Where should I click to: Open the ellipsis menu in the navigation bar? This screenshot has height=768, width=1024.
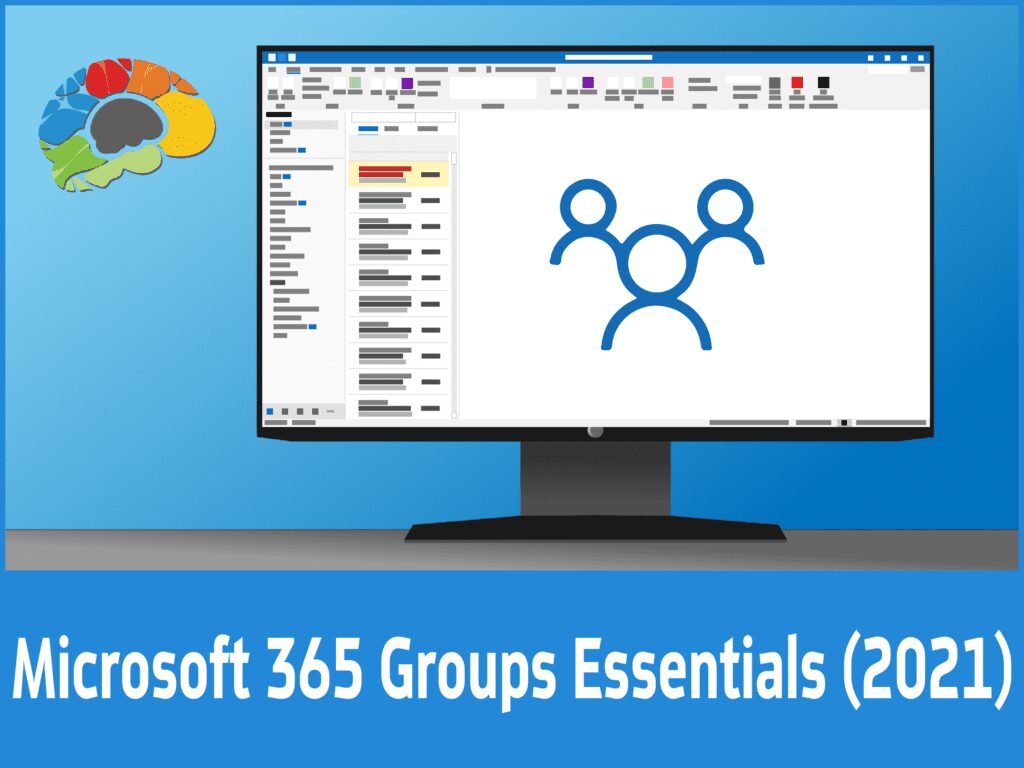tap(330, 411)
